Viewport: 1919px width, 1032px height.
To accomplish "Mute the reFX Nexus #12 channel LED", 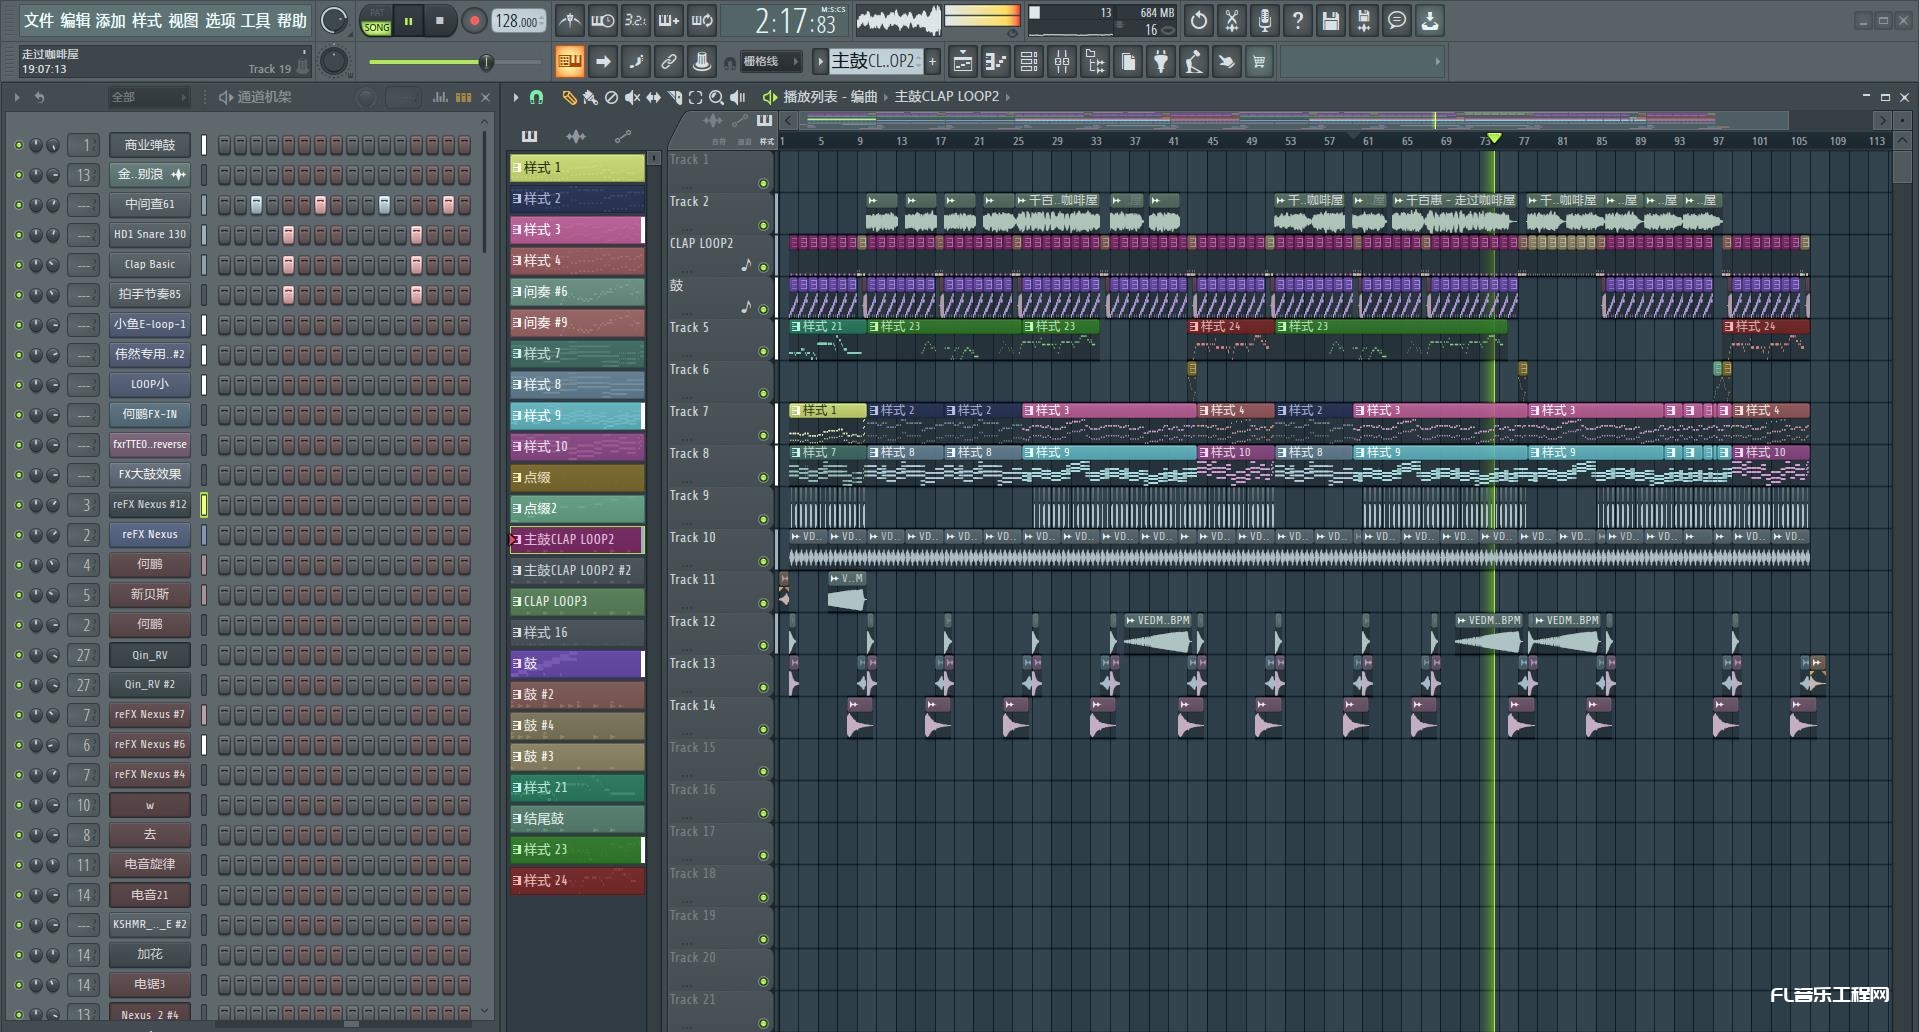I will point(18,505).
